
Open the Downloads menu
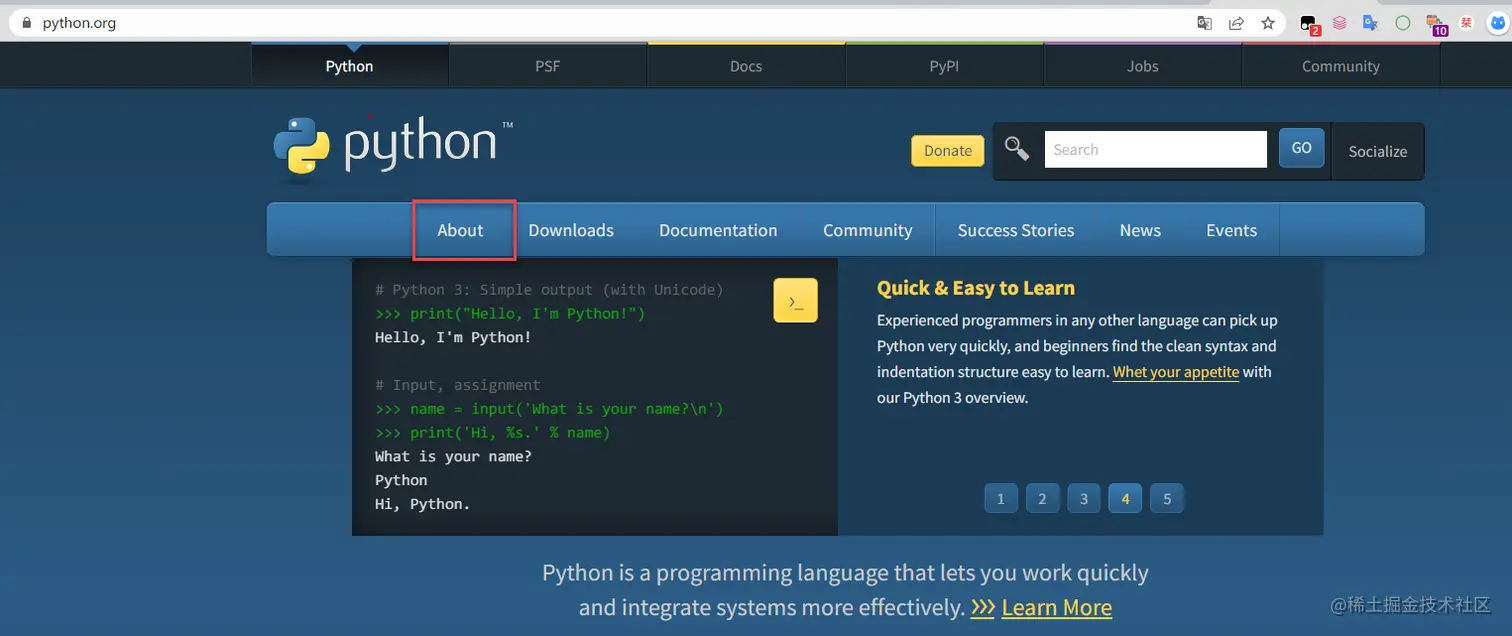coord(571,230)
